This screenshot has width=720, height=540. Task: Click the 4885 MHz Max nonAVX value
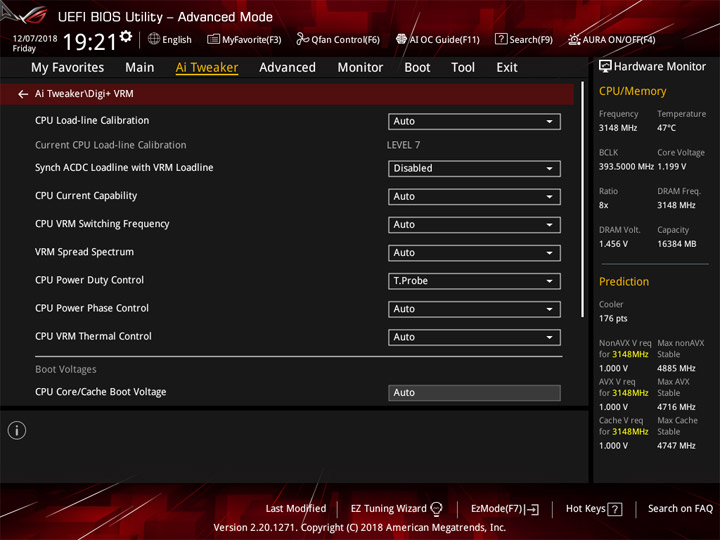pos(676,368)
